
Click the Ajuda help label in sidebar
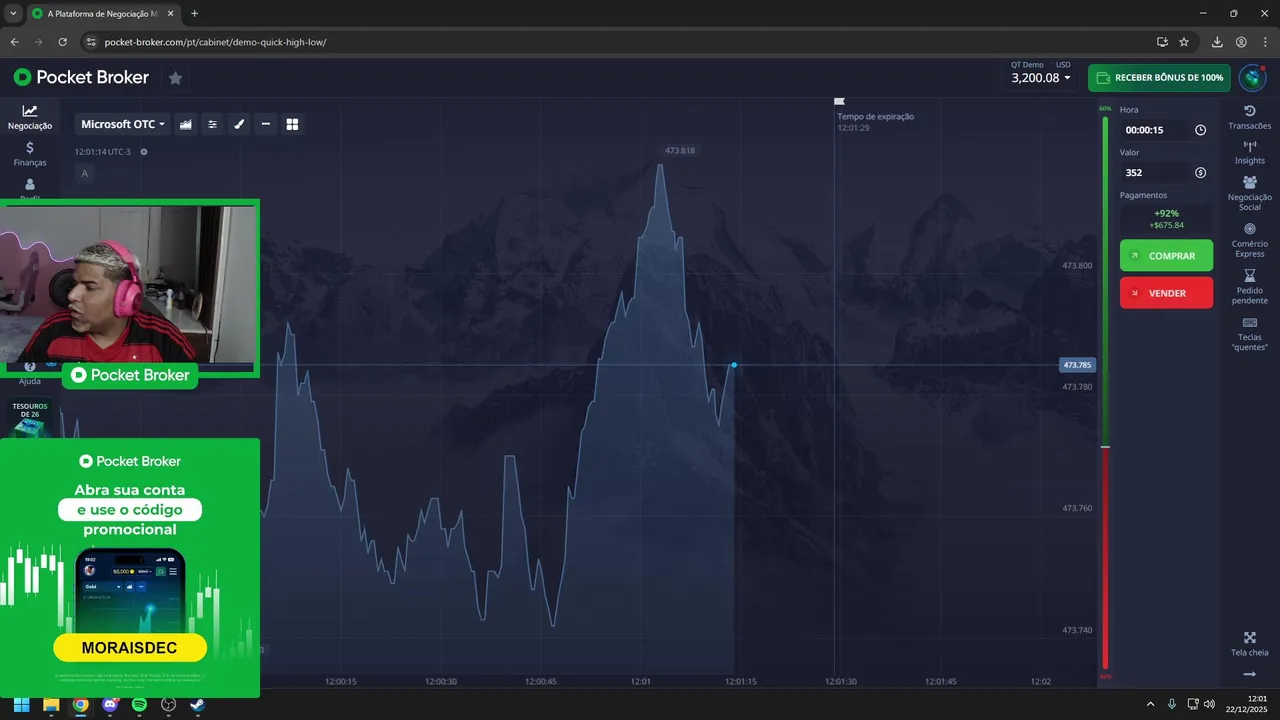(x=30, y=381)
